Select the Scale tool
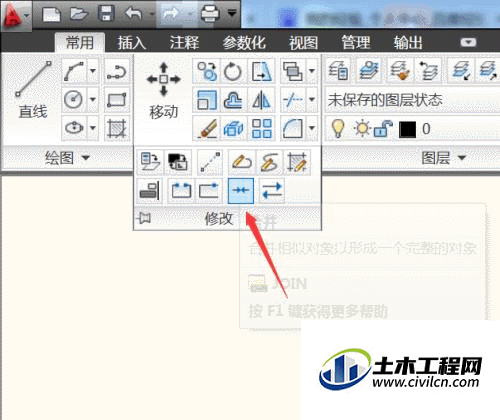The image size is (500, 420). (x=206, y=100)
